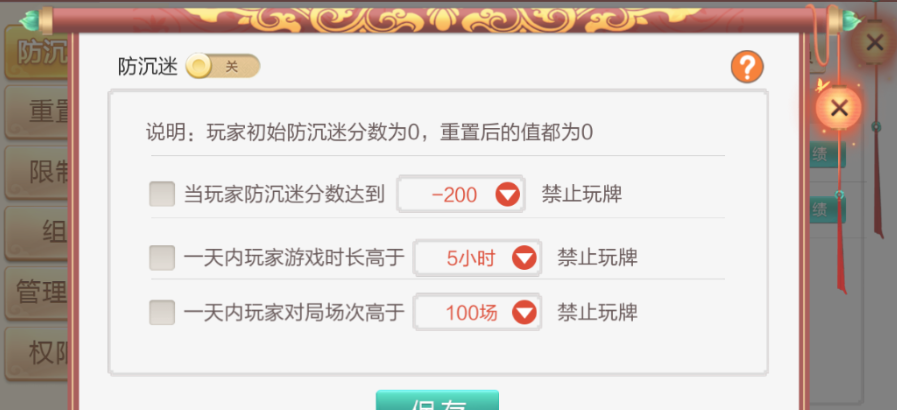Viewport: 897px width, 410px height.
Task: Click the green 保存 save button
Action: coord(437,400)
